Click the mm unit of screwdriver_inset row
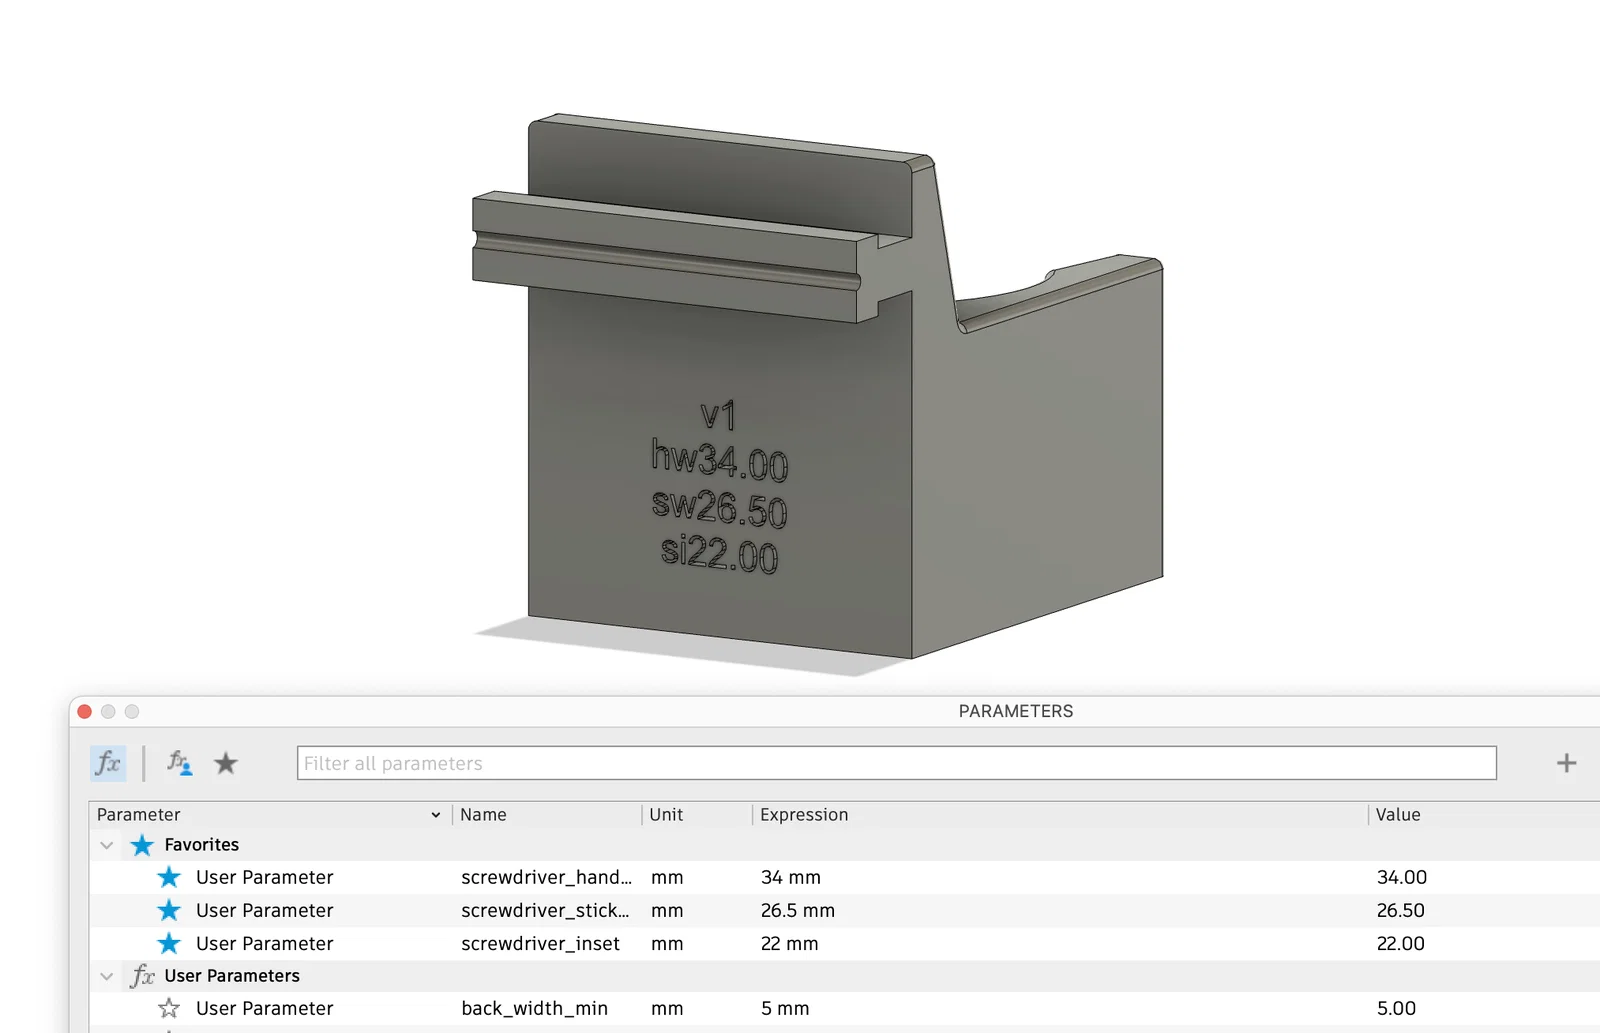This screenshot has width=1600, height=1033. (667, 943)
